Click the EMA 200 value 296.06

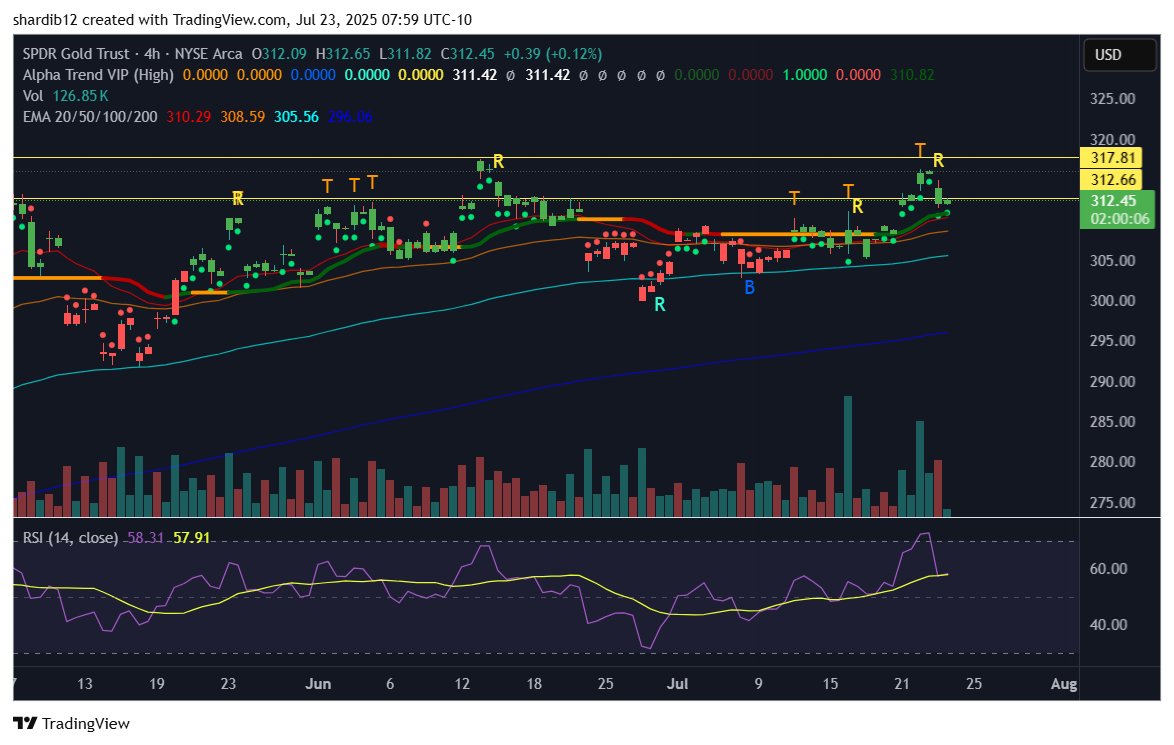350,117
